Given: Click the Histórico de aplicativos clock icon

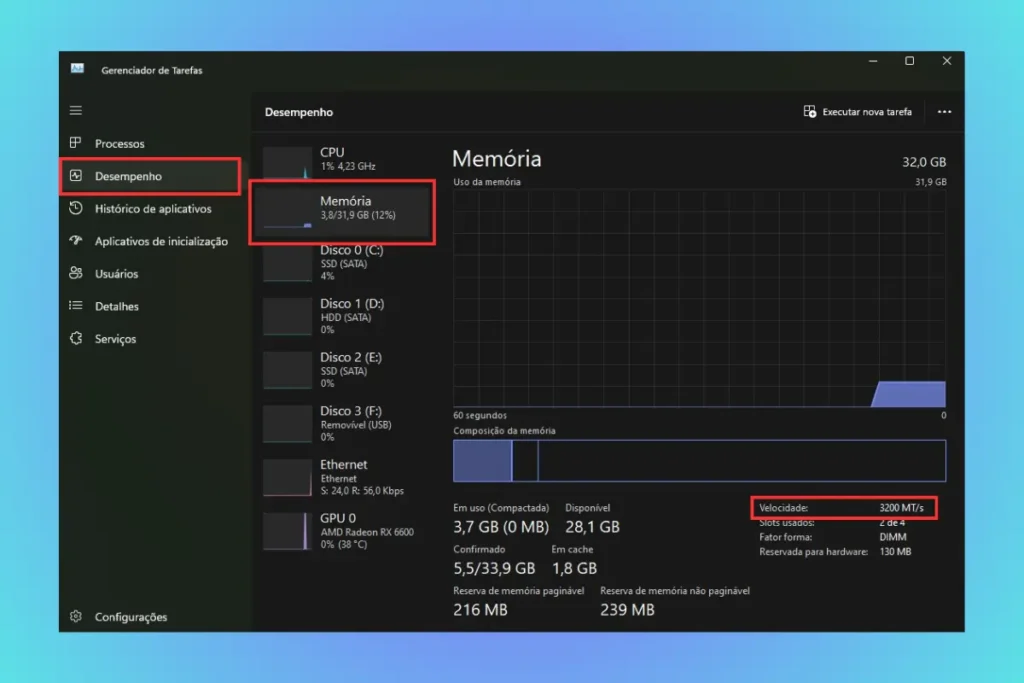Looking at the screenshot, I should tap(76, 208).
